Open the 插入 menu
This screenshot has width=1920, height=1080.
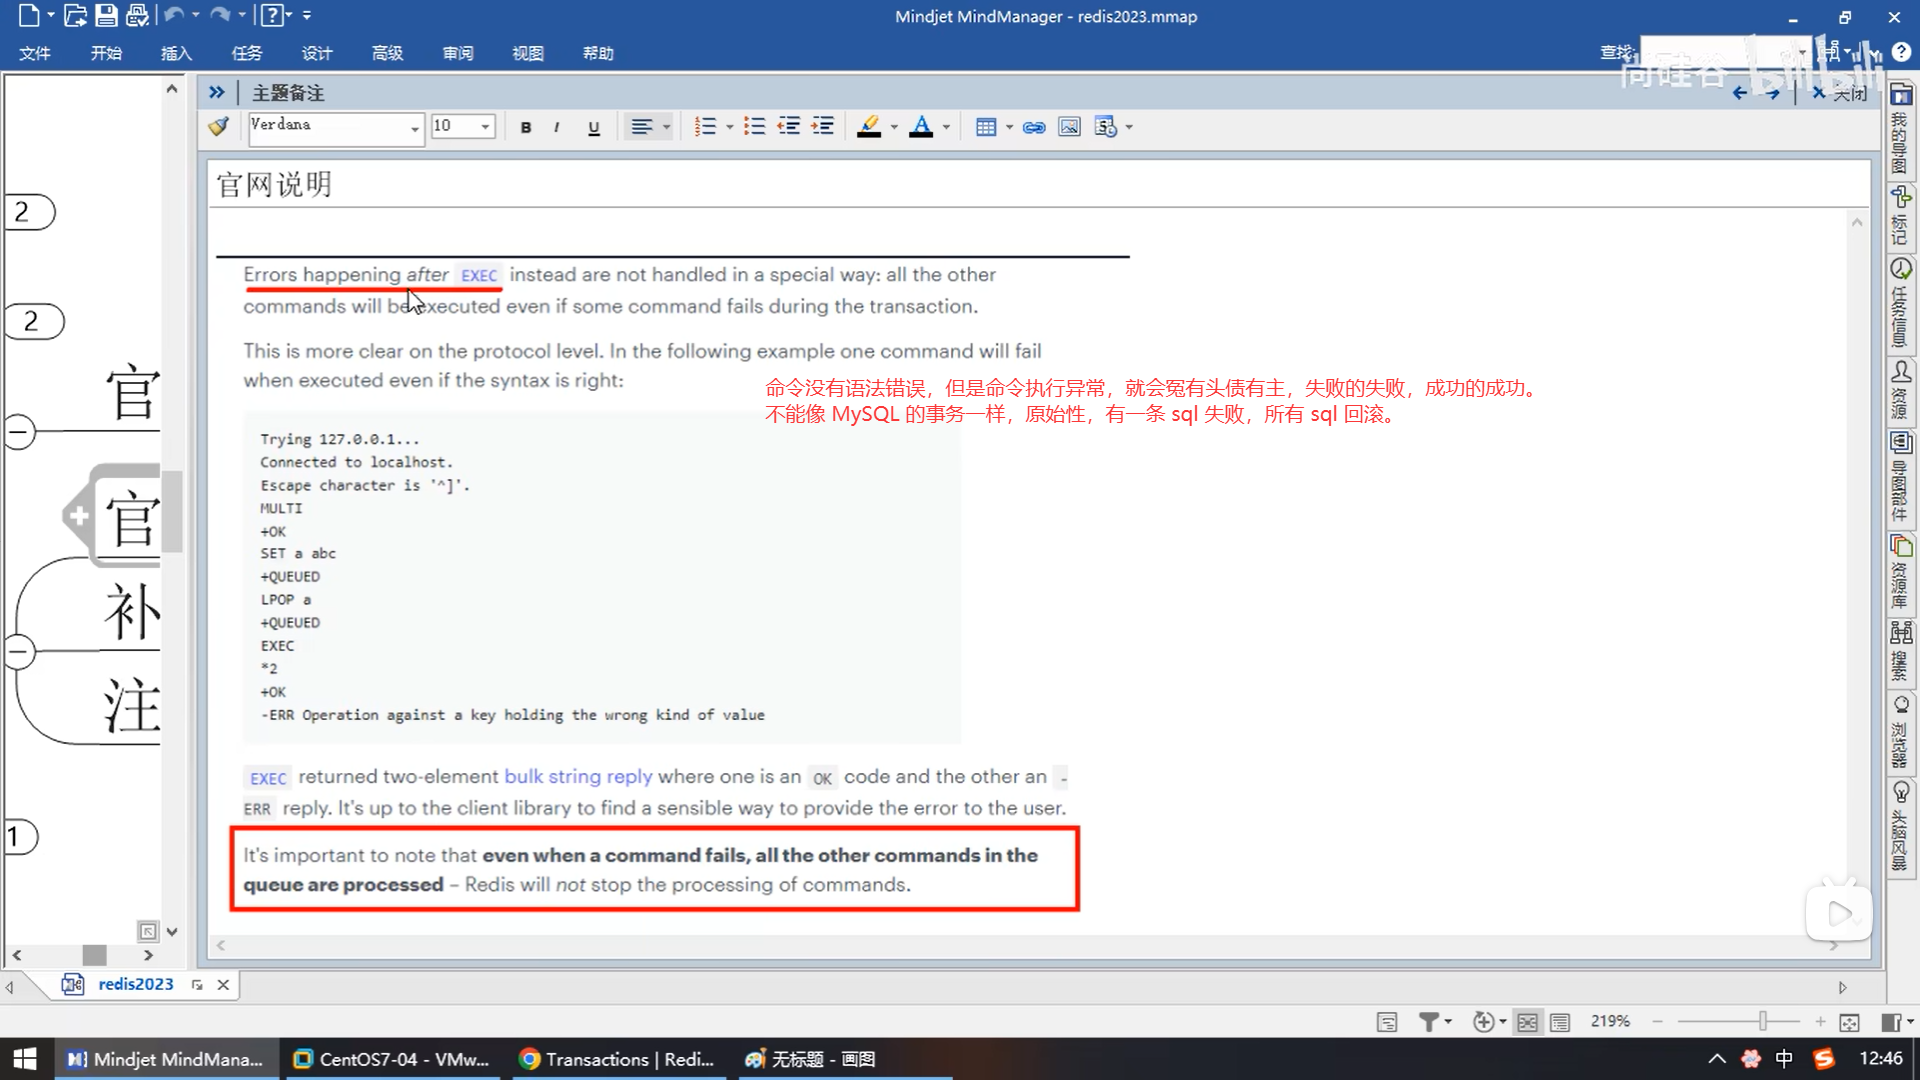pos(176,53)
